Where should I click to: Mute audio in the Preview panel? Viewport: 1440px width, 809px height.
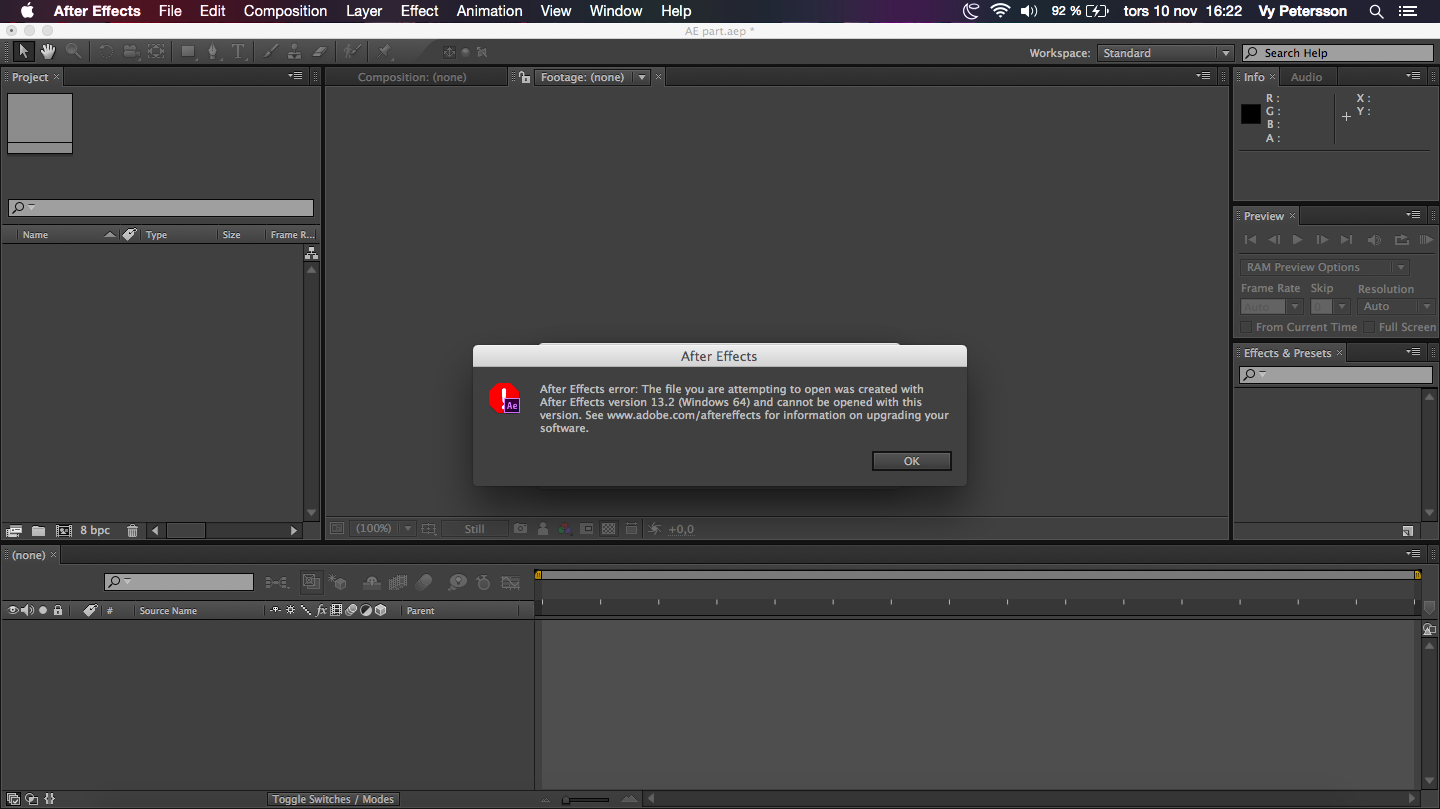click(x=1374, y=240)
